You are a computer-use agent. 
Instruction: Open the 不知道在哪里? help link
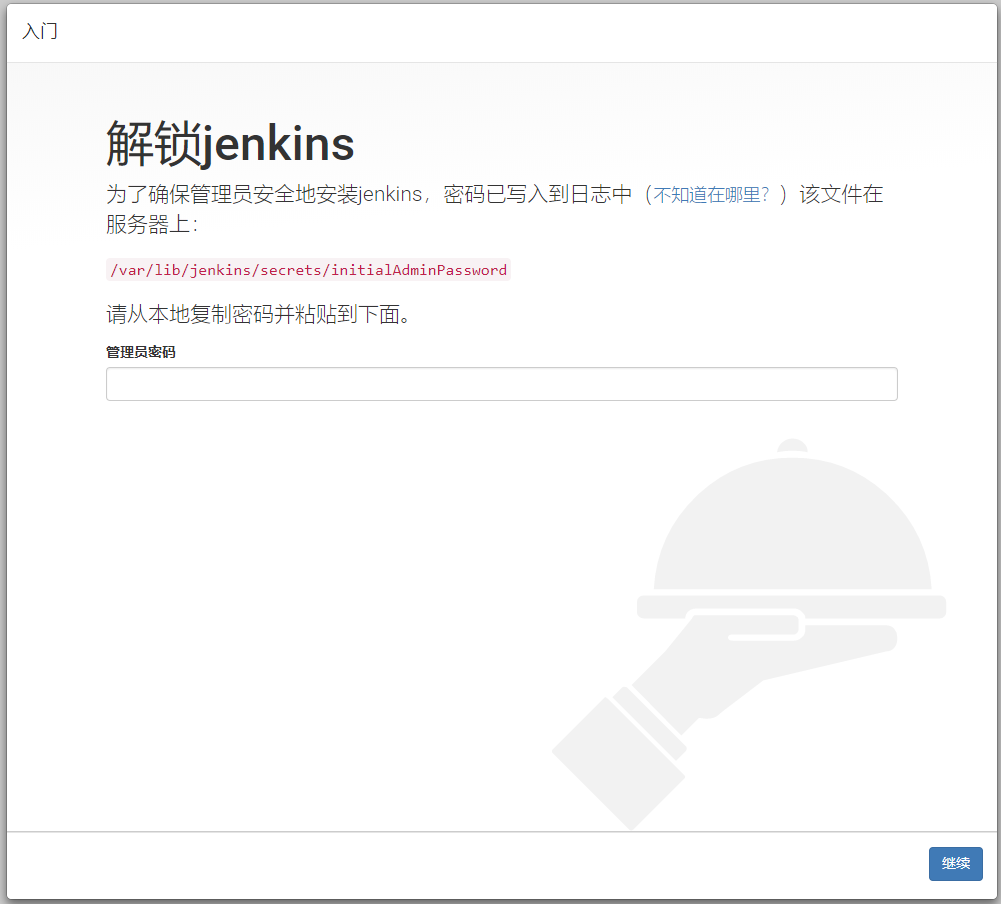[x=711, y=194]
